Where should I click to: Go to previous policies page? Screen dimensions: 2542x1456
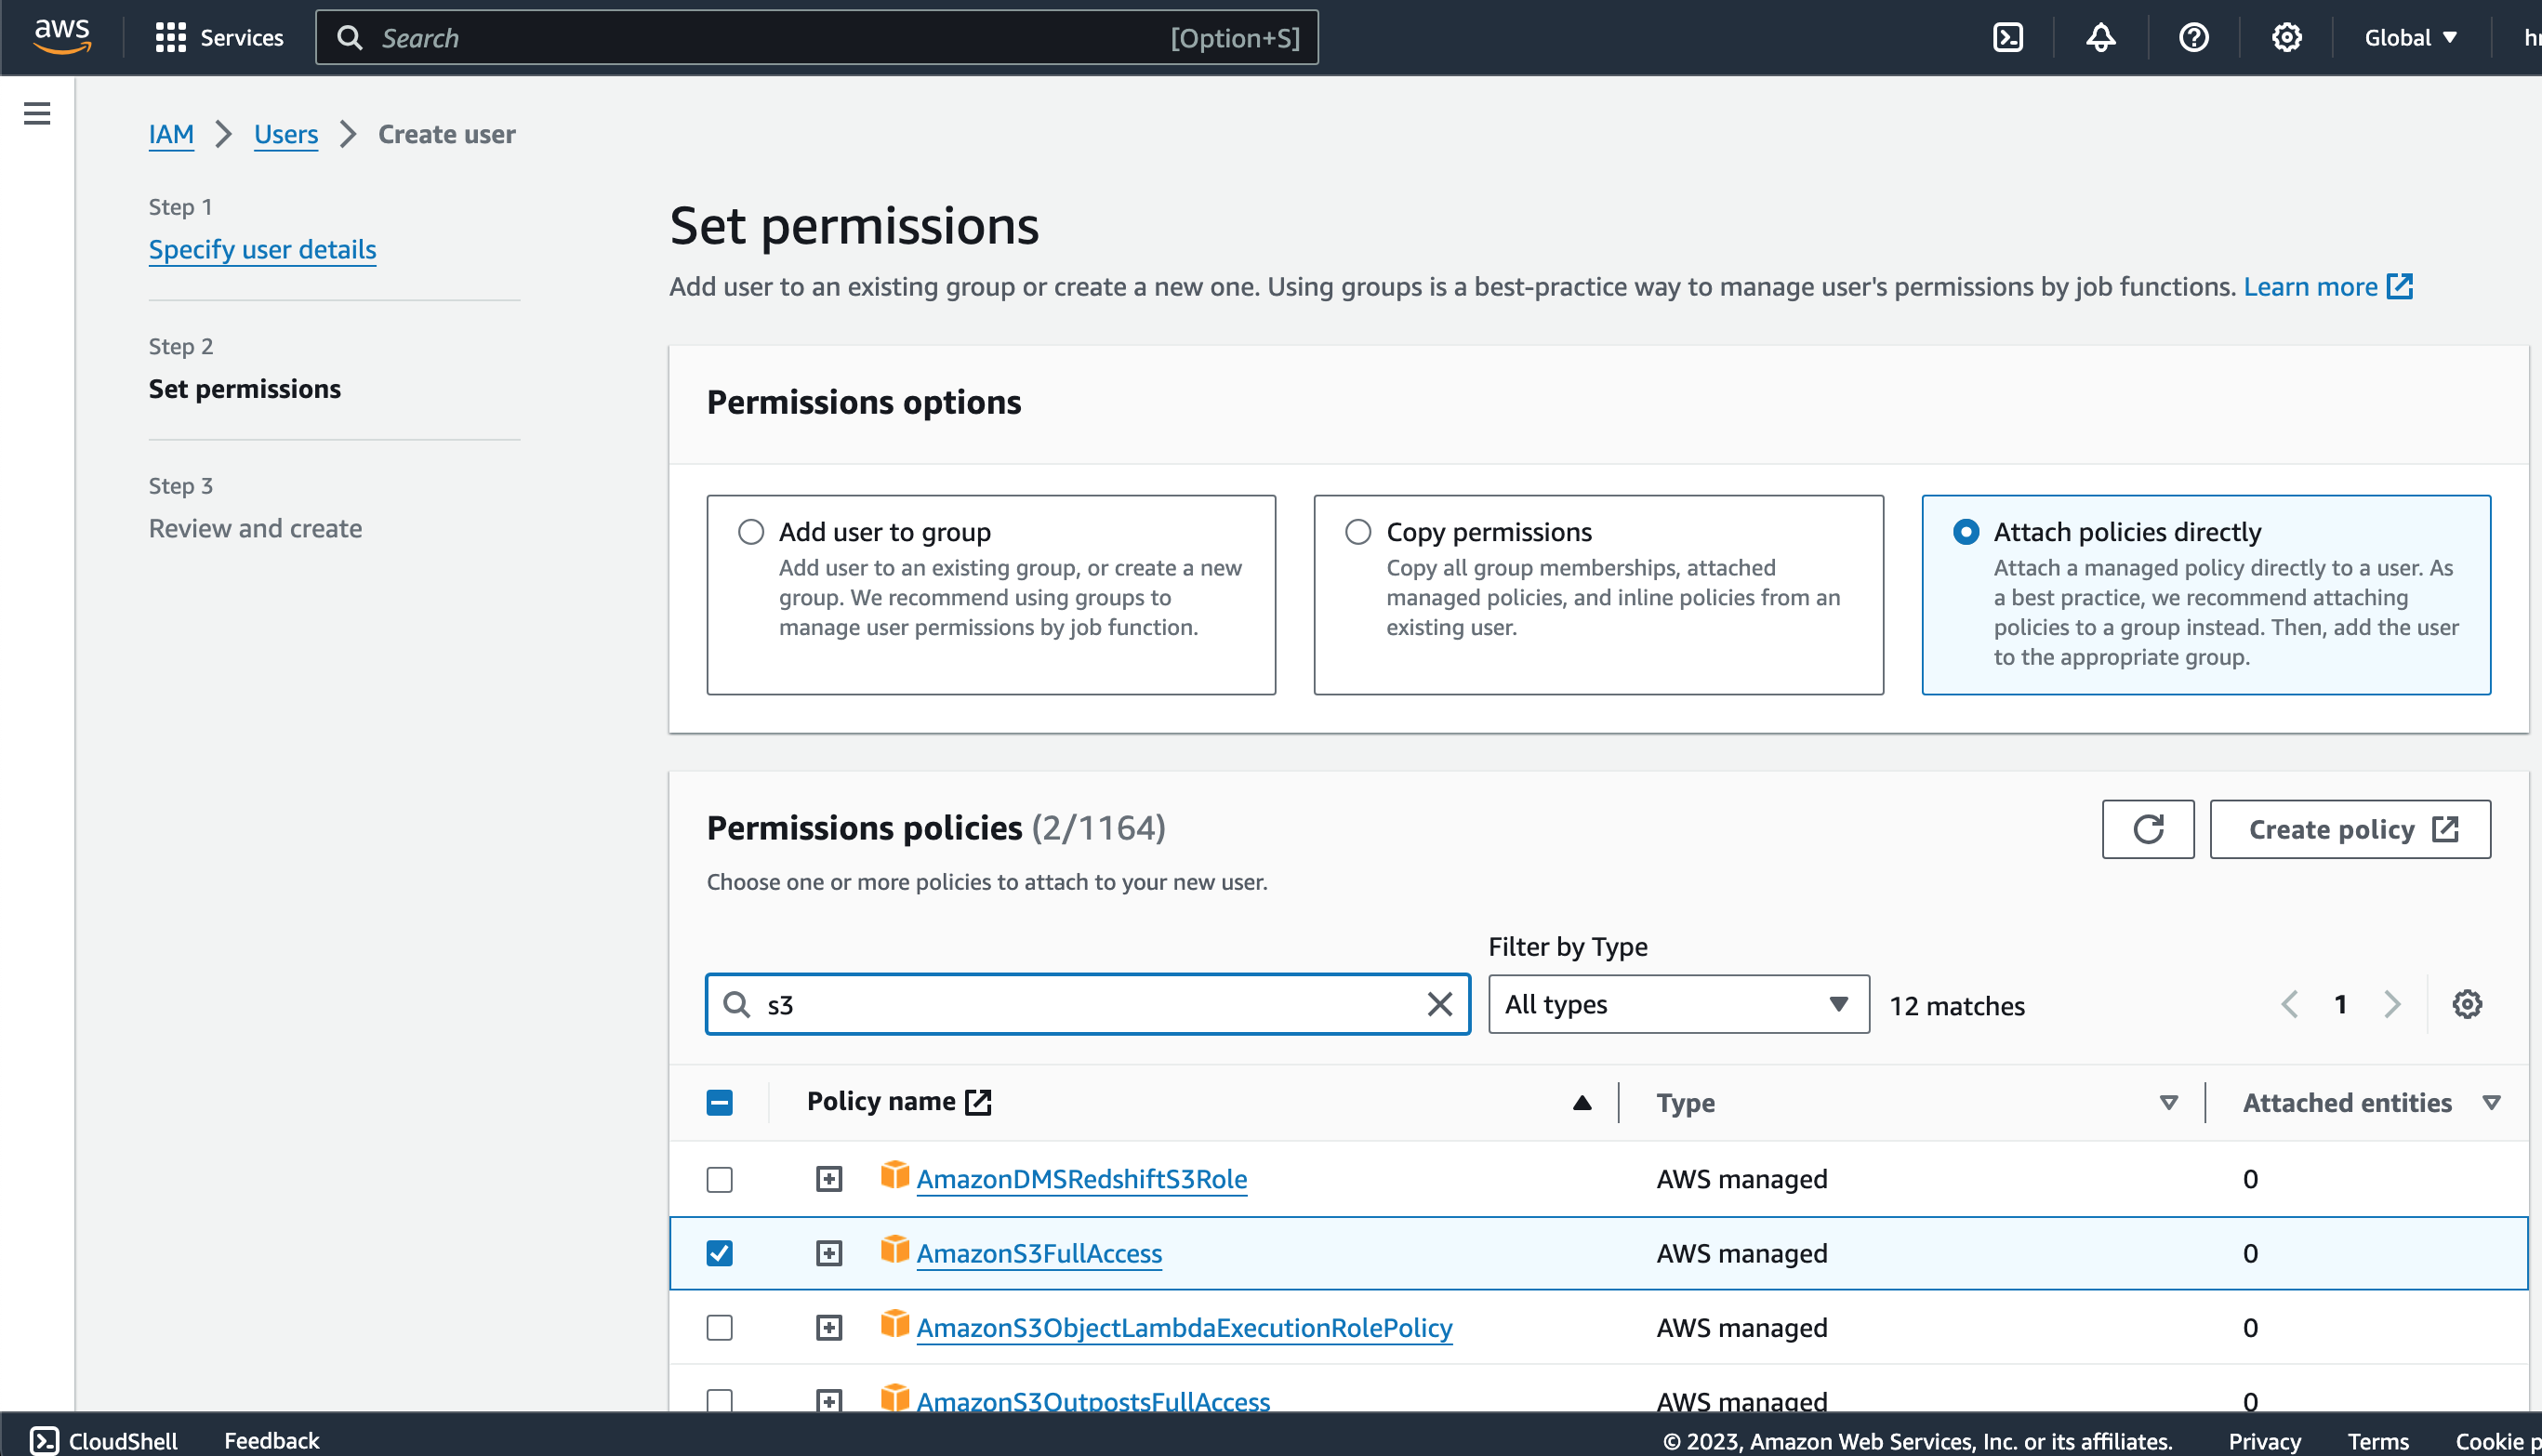point(2289,1004)
